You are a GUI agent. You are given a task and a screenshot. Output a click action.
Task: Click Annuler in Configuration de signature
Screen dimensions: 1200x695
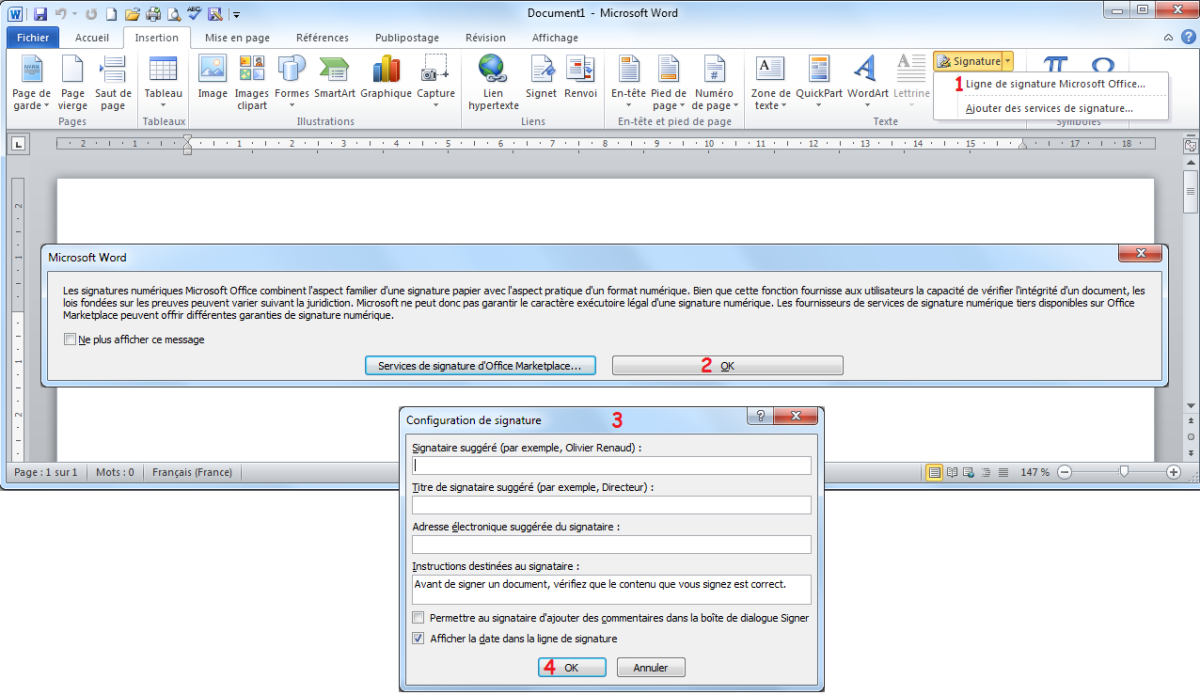651,667
